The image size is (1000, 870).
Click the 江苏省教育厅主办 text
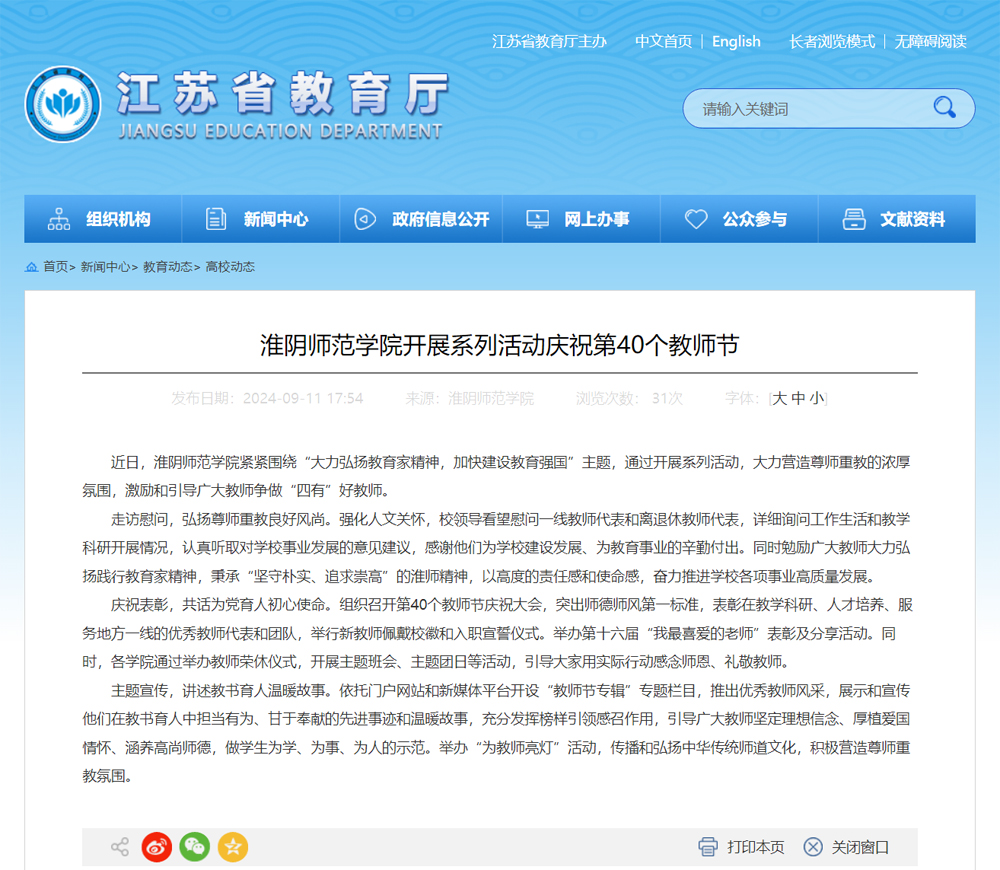click(x=549, y=41)
